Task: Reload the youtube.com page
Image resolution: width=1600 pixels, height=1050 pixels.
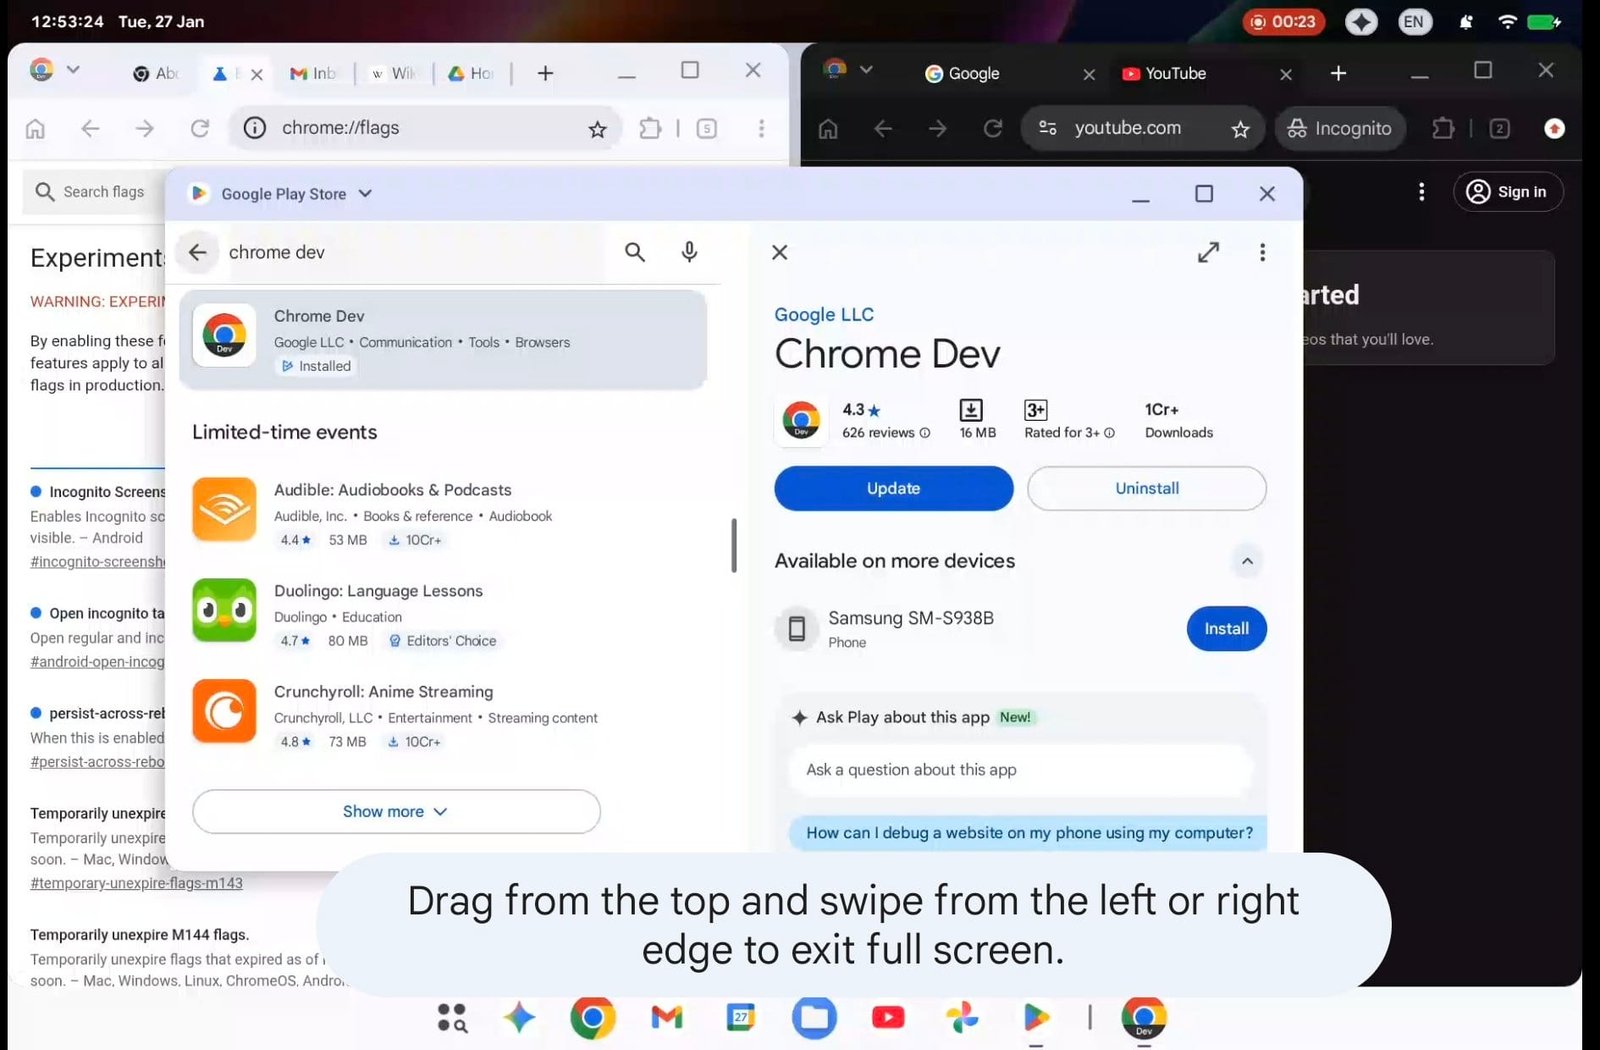Action: point(992,129)
